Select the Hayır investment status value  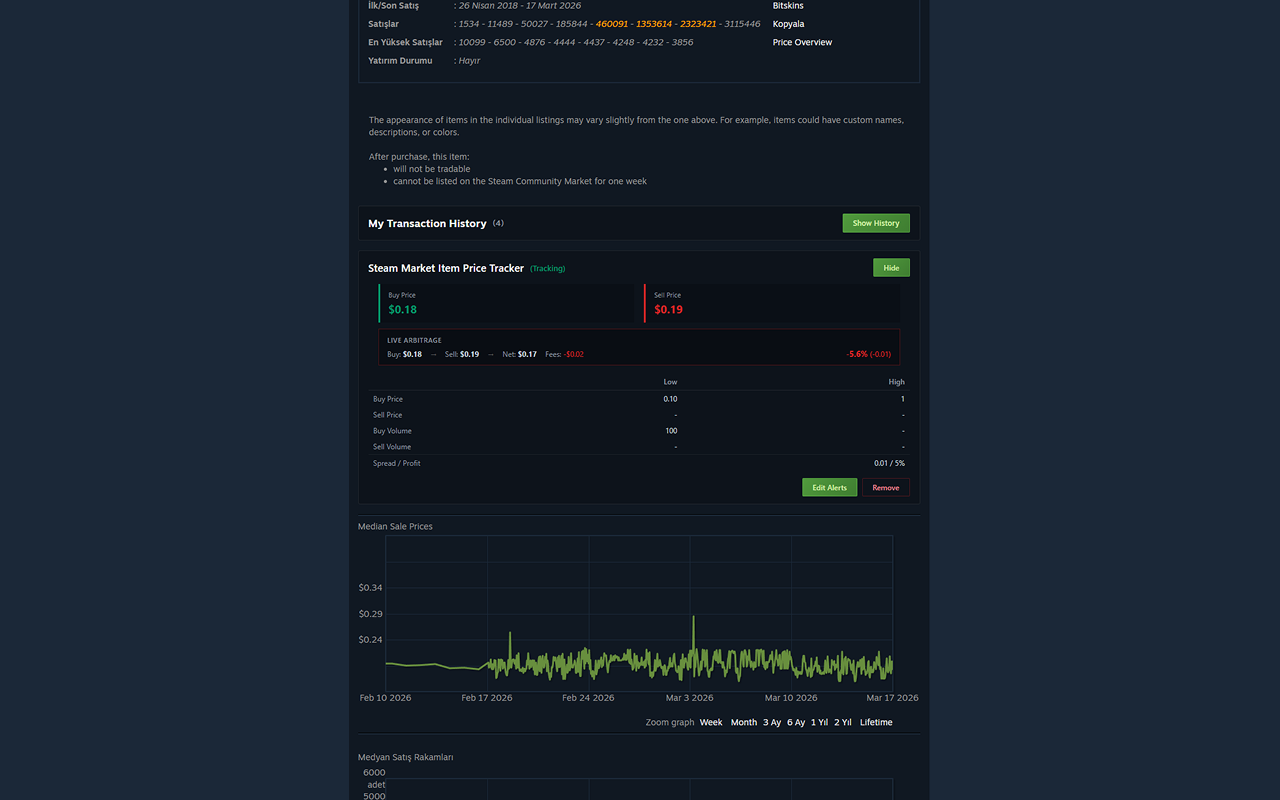tap(469, 61)
